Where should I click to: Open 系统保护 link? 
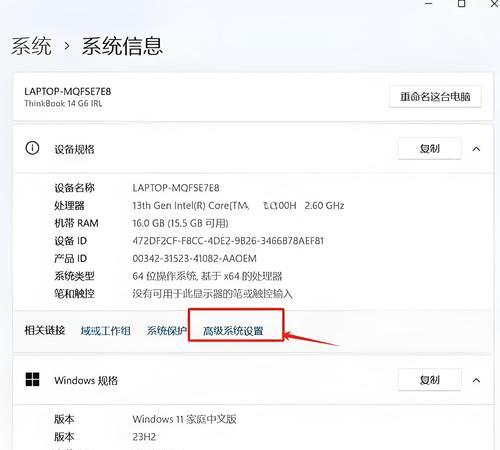tap(167, 331)
